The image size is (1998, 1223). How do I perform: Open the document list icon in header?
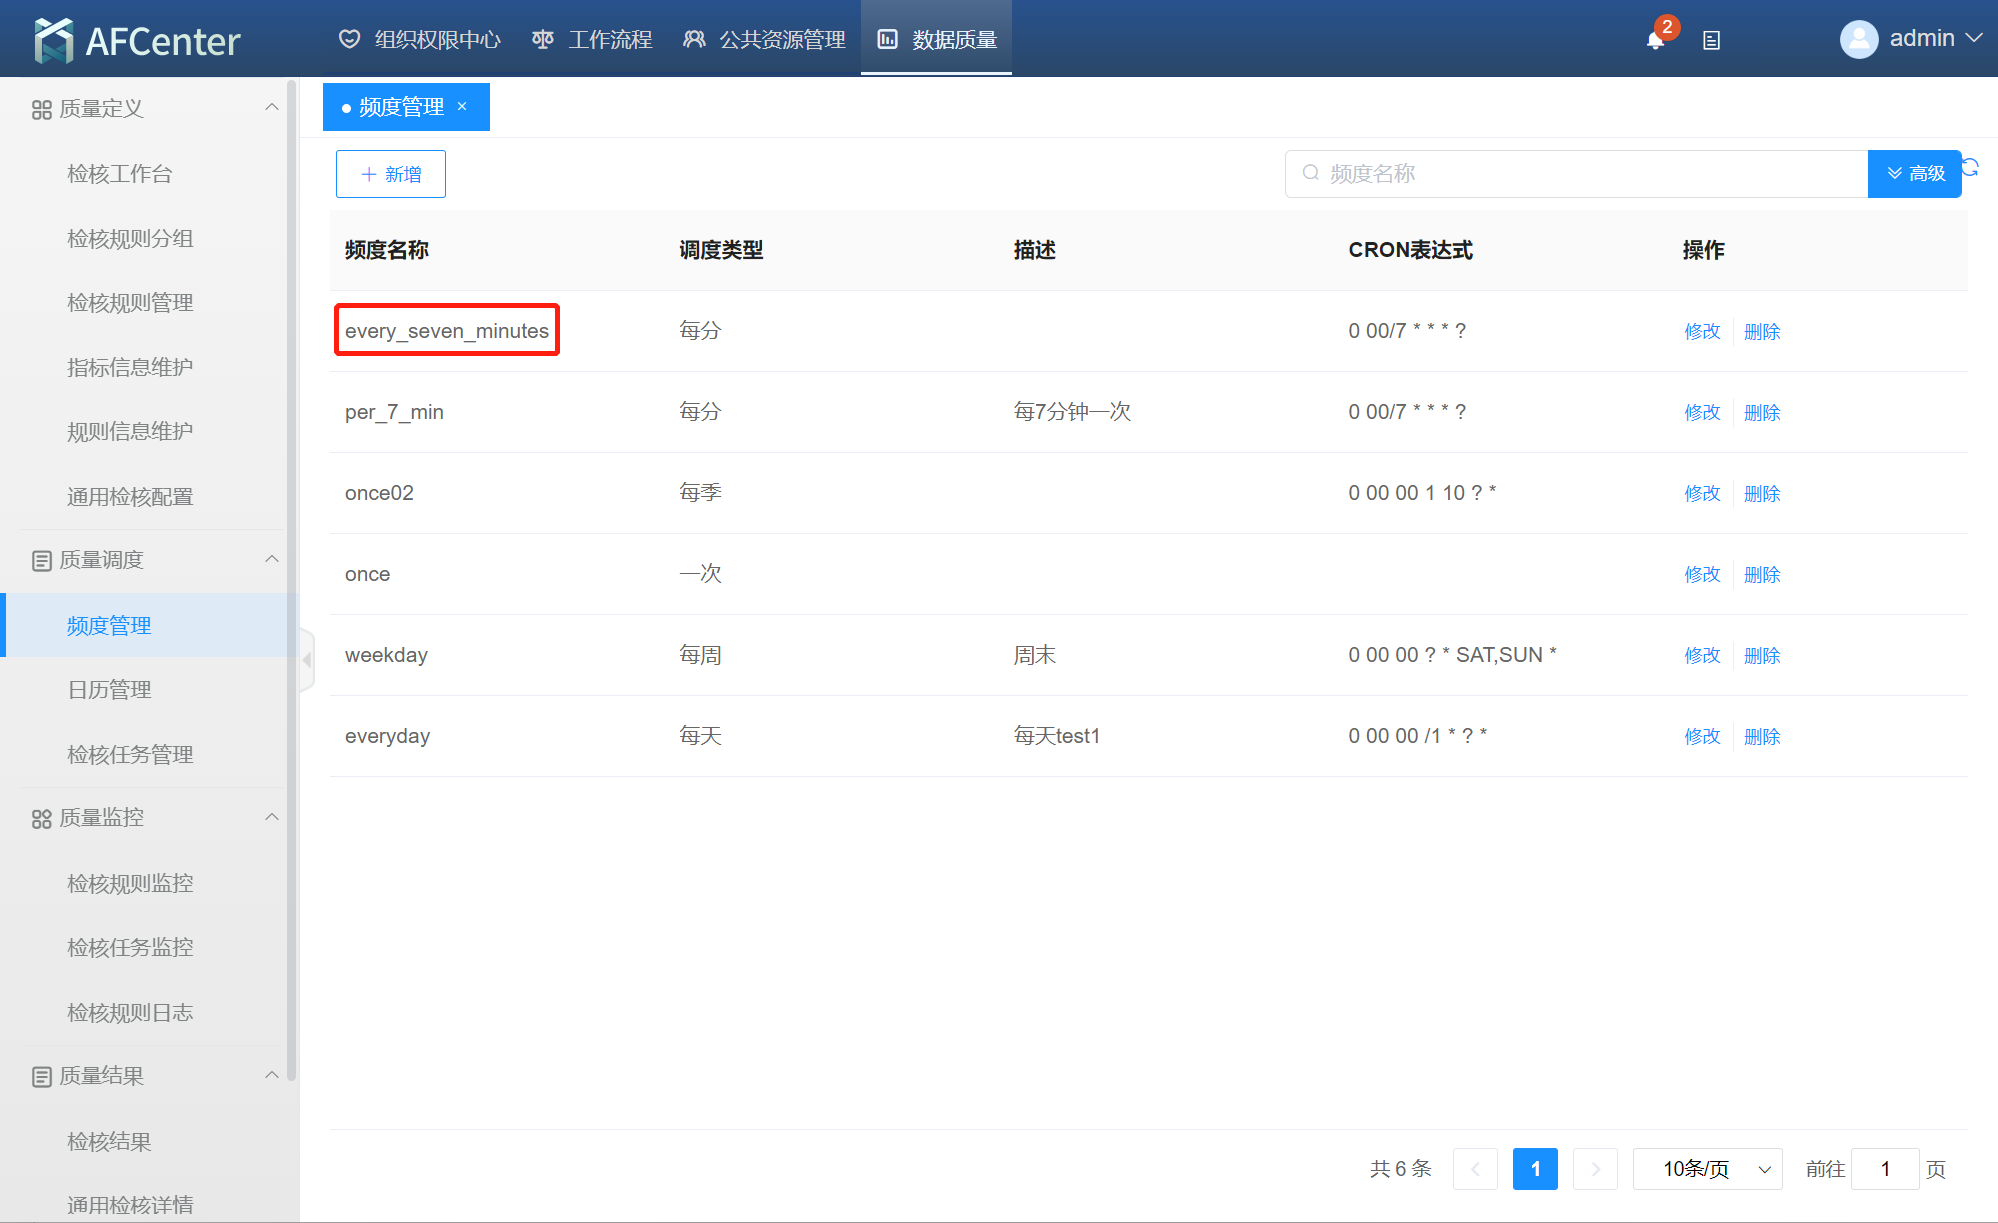(x=1711, y=40)
